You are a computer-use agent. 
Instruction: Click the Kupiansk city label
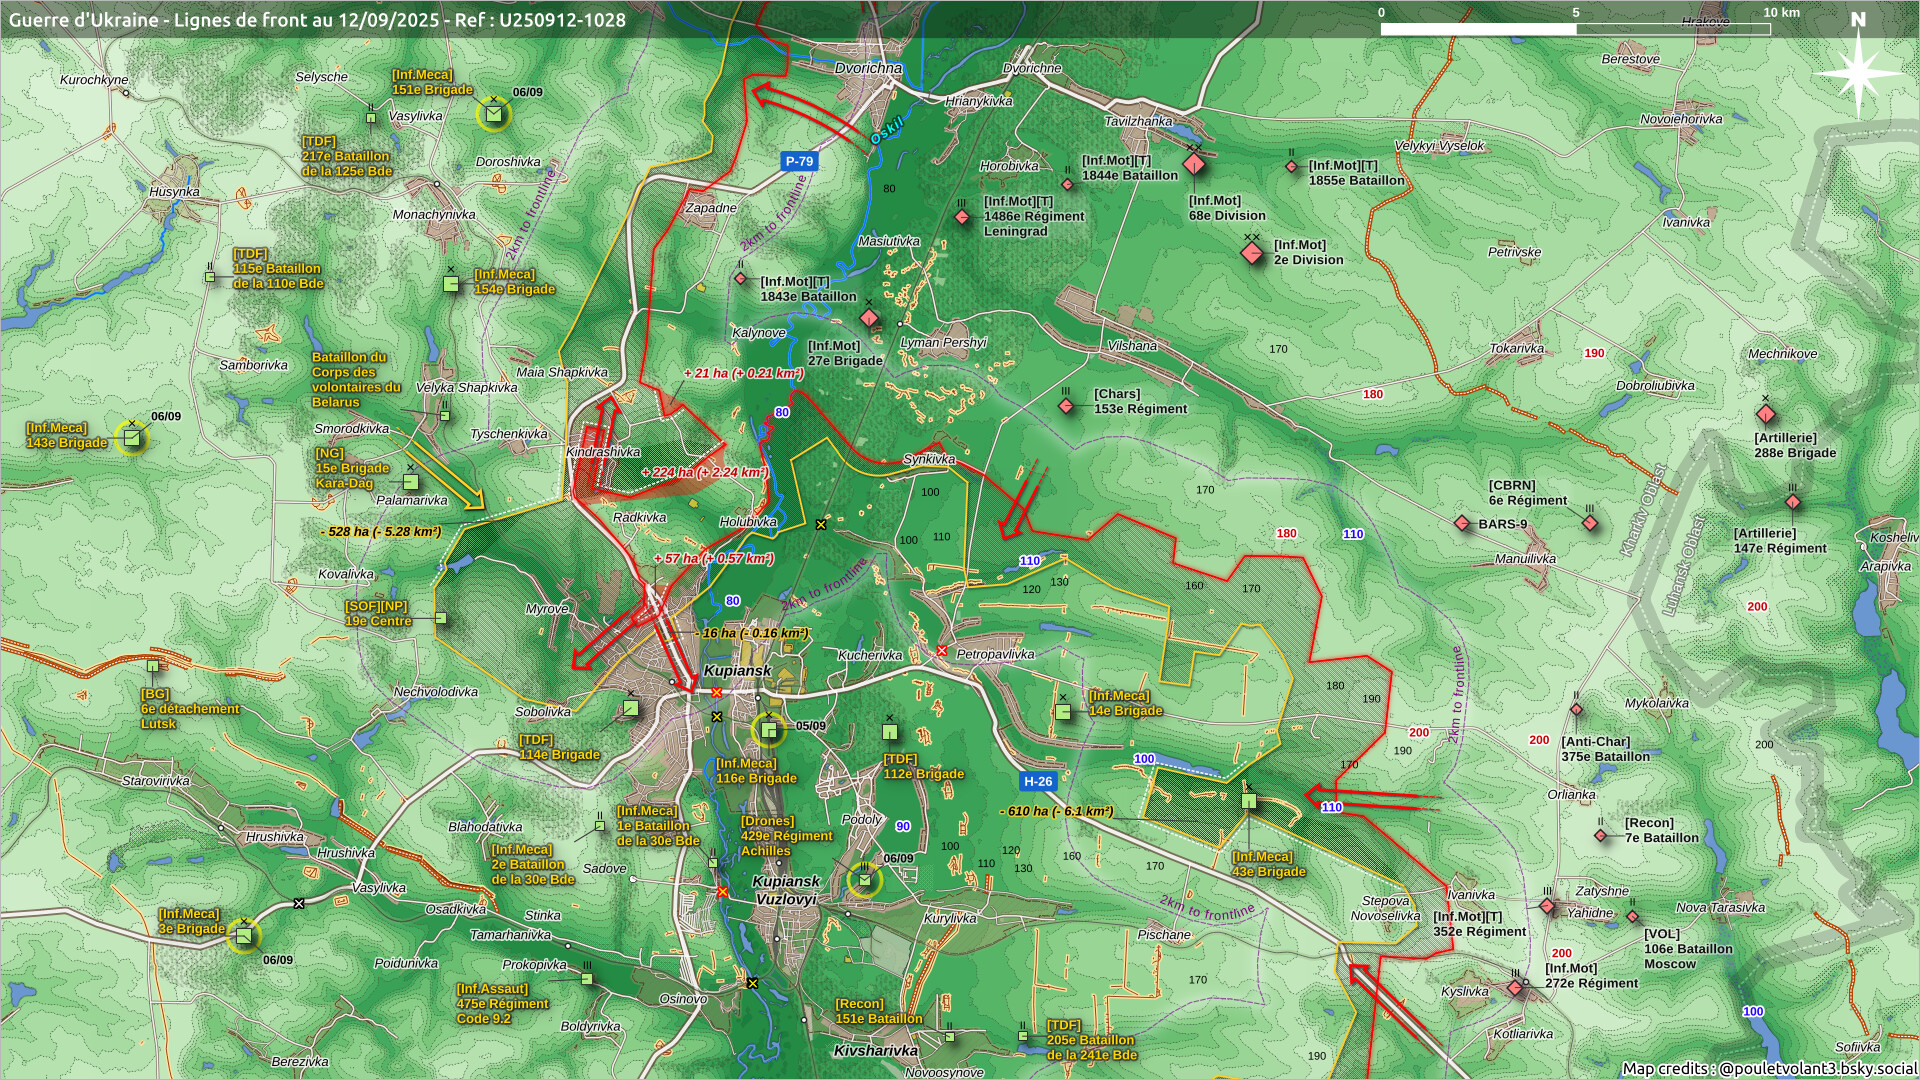pos(737,670)
